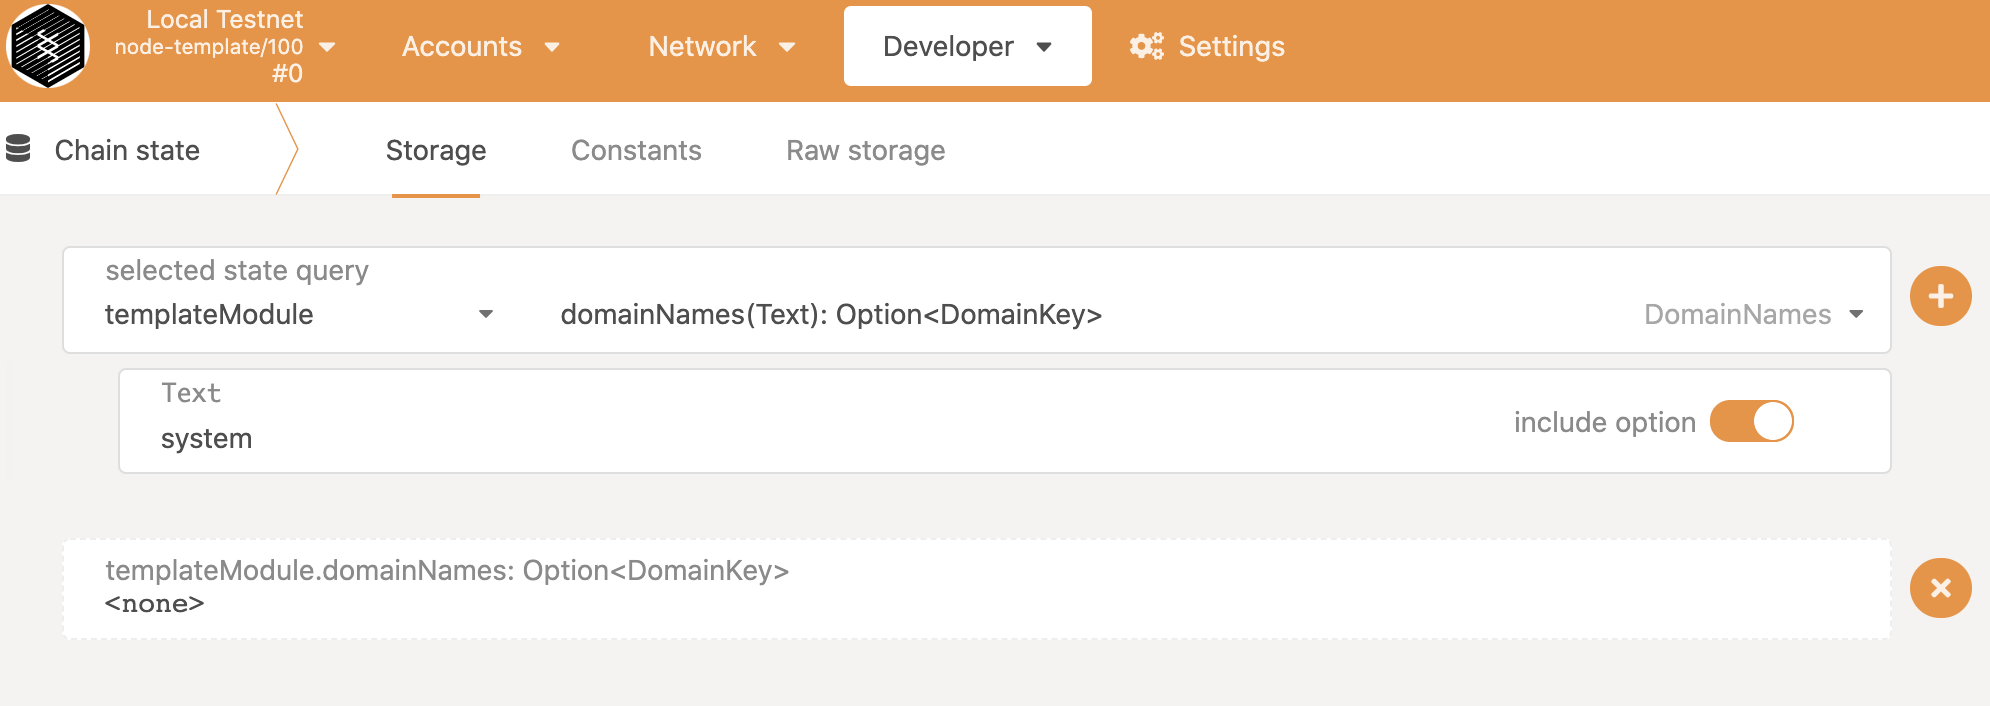The height and width of the screenshot is (706, 1990).
Task: Switch to the Raw storage tab
Action: 865,150
